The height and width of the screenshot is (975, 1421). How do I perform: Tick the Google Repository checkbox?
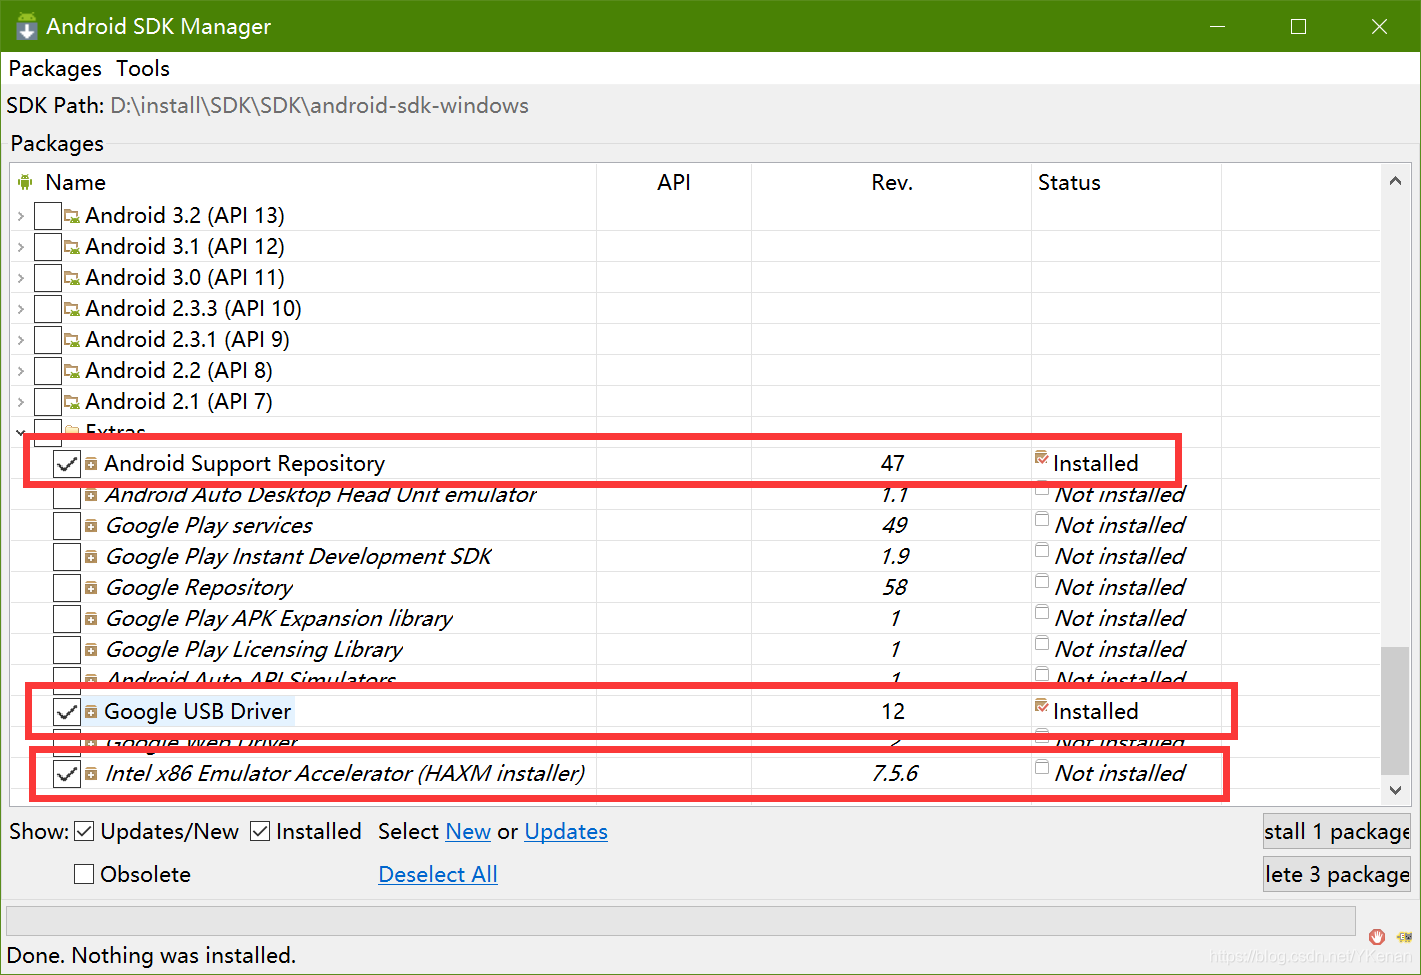pos(67,588)
